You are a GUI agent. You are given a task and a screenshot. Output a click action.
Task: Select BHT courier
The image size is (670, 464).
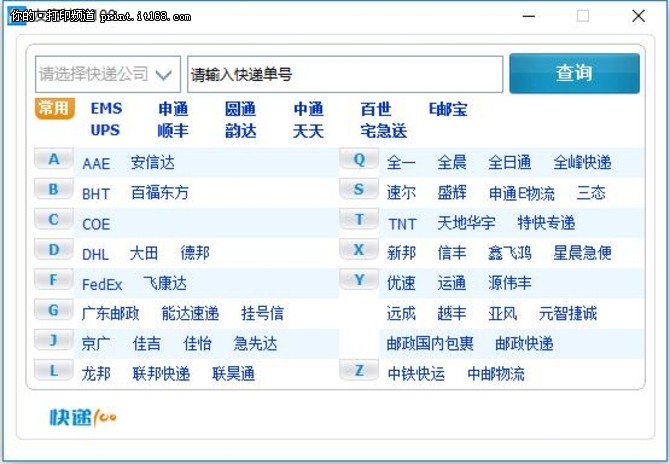click(x=96, y=194)
